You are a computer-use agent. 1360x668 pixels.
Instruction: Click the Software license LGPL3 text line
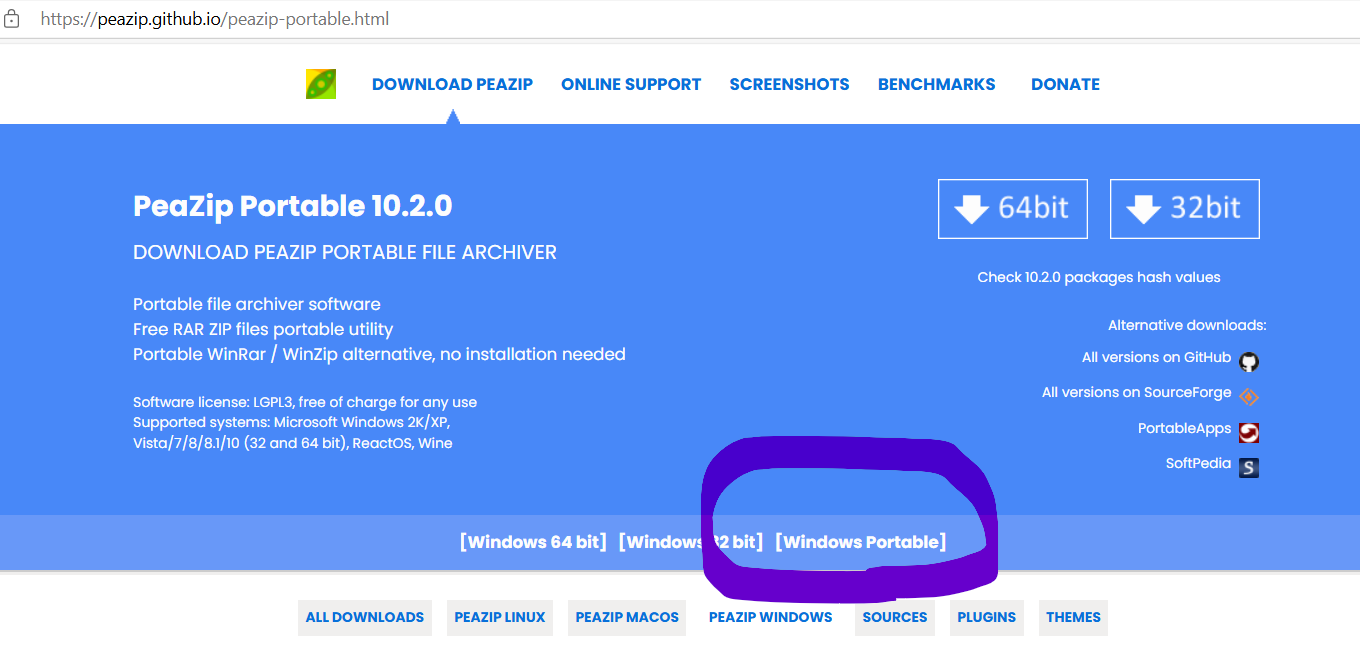point(305,402)
